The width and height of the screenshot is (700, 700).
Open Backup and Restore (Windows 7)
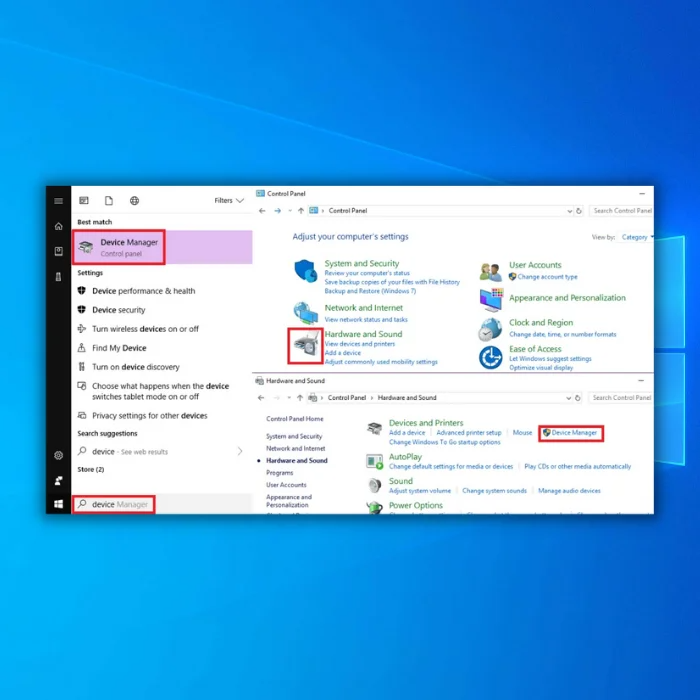point(370,291)
